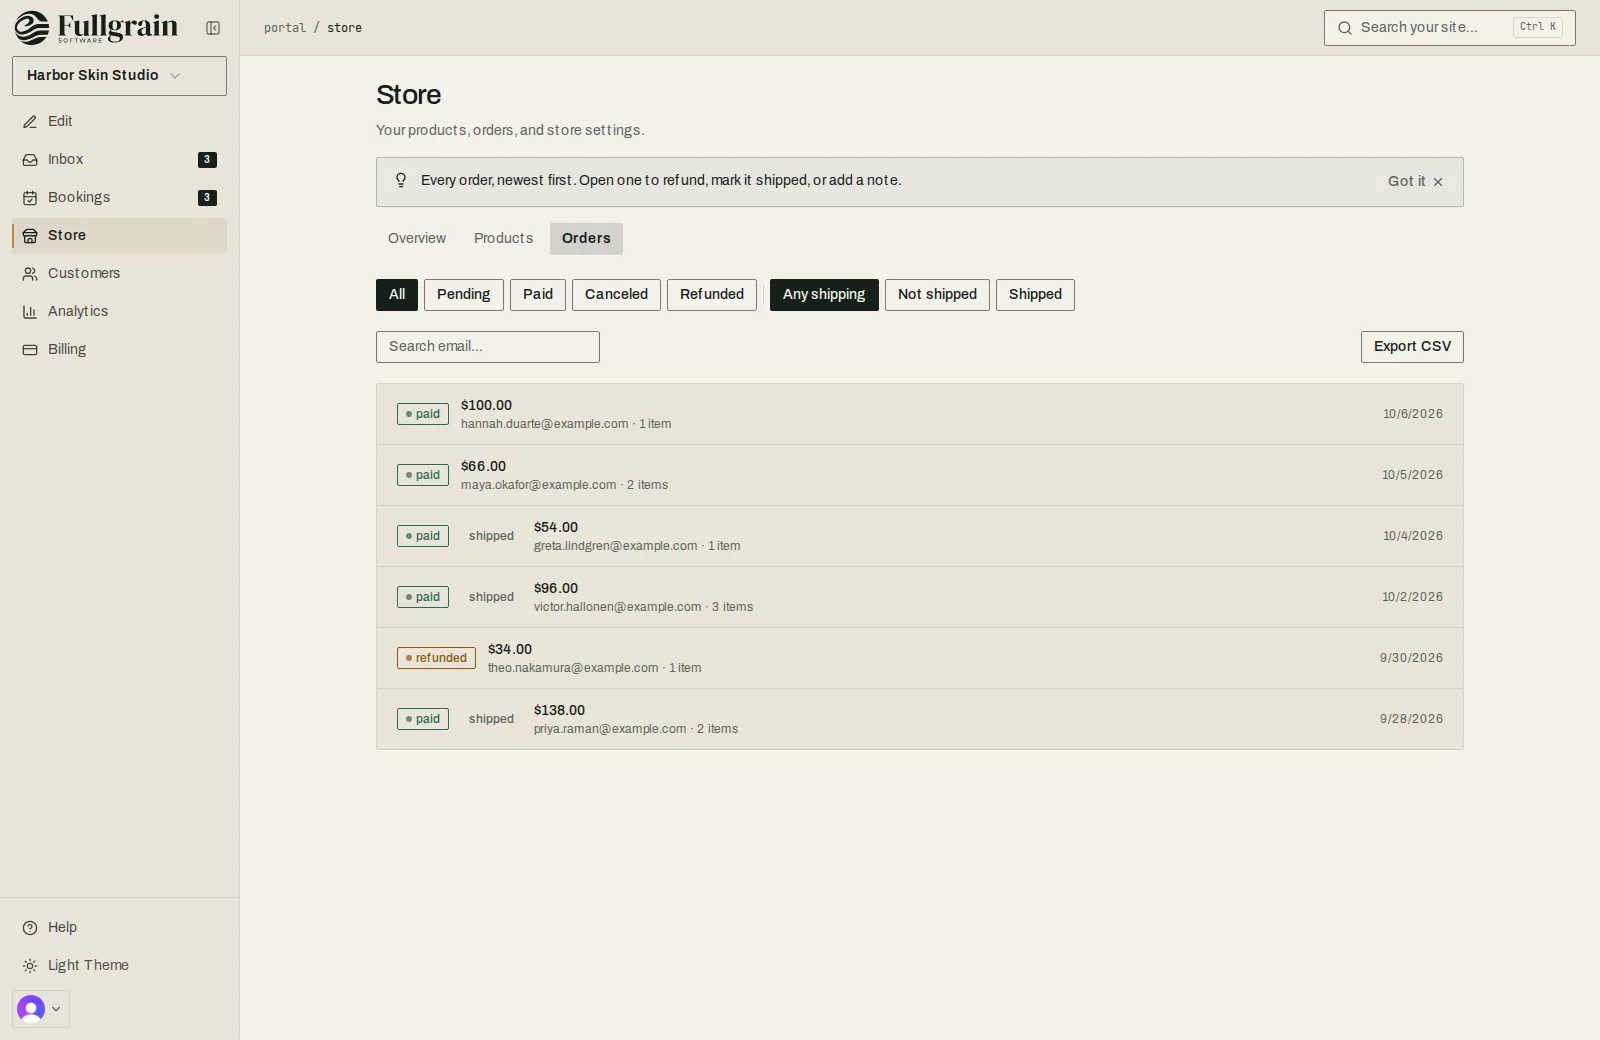Viewport: 1600px width, 1040px height.
Task: Click the sun icon for Light Theme
Action: tap(30, 966)
